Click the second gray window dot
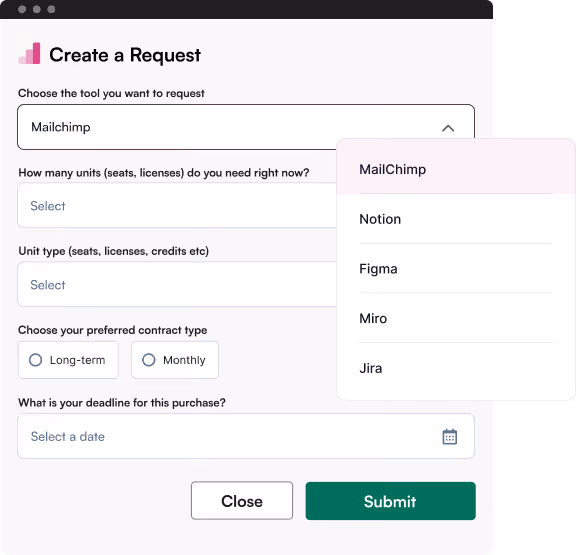The image size is (576, 555). (37, 9)
